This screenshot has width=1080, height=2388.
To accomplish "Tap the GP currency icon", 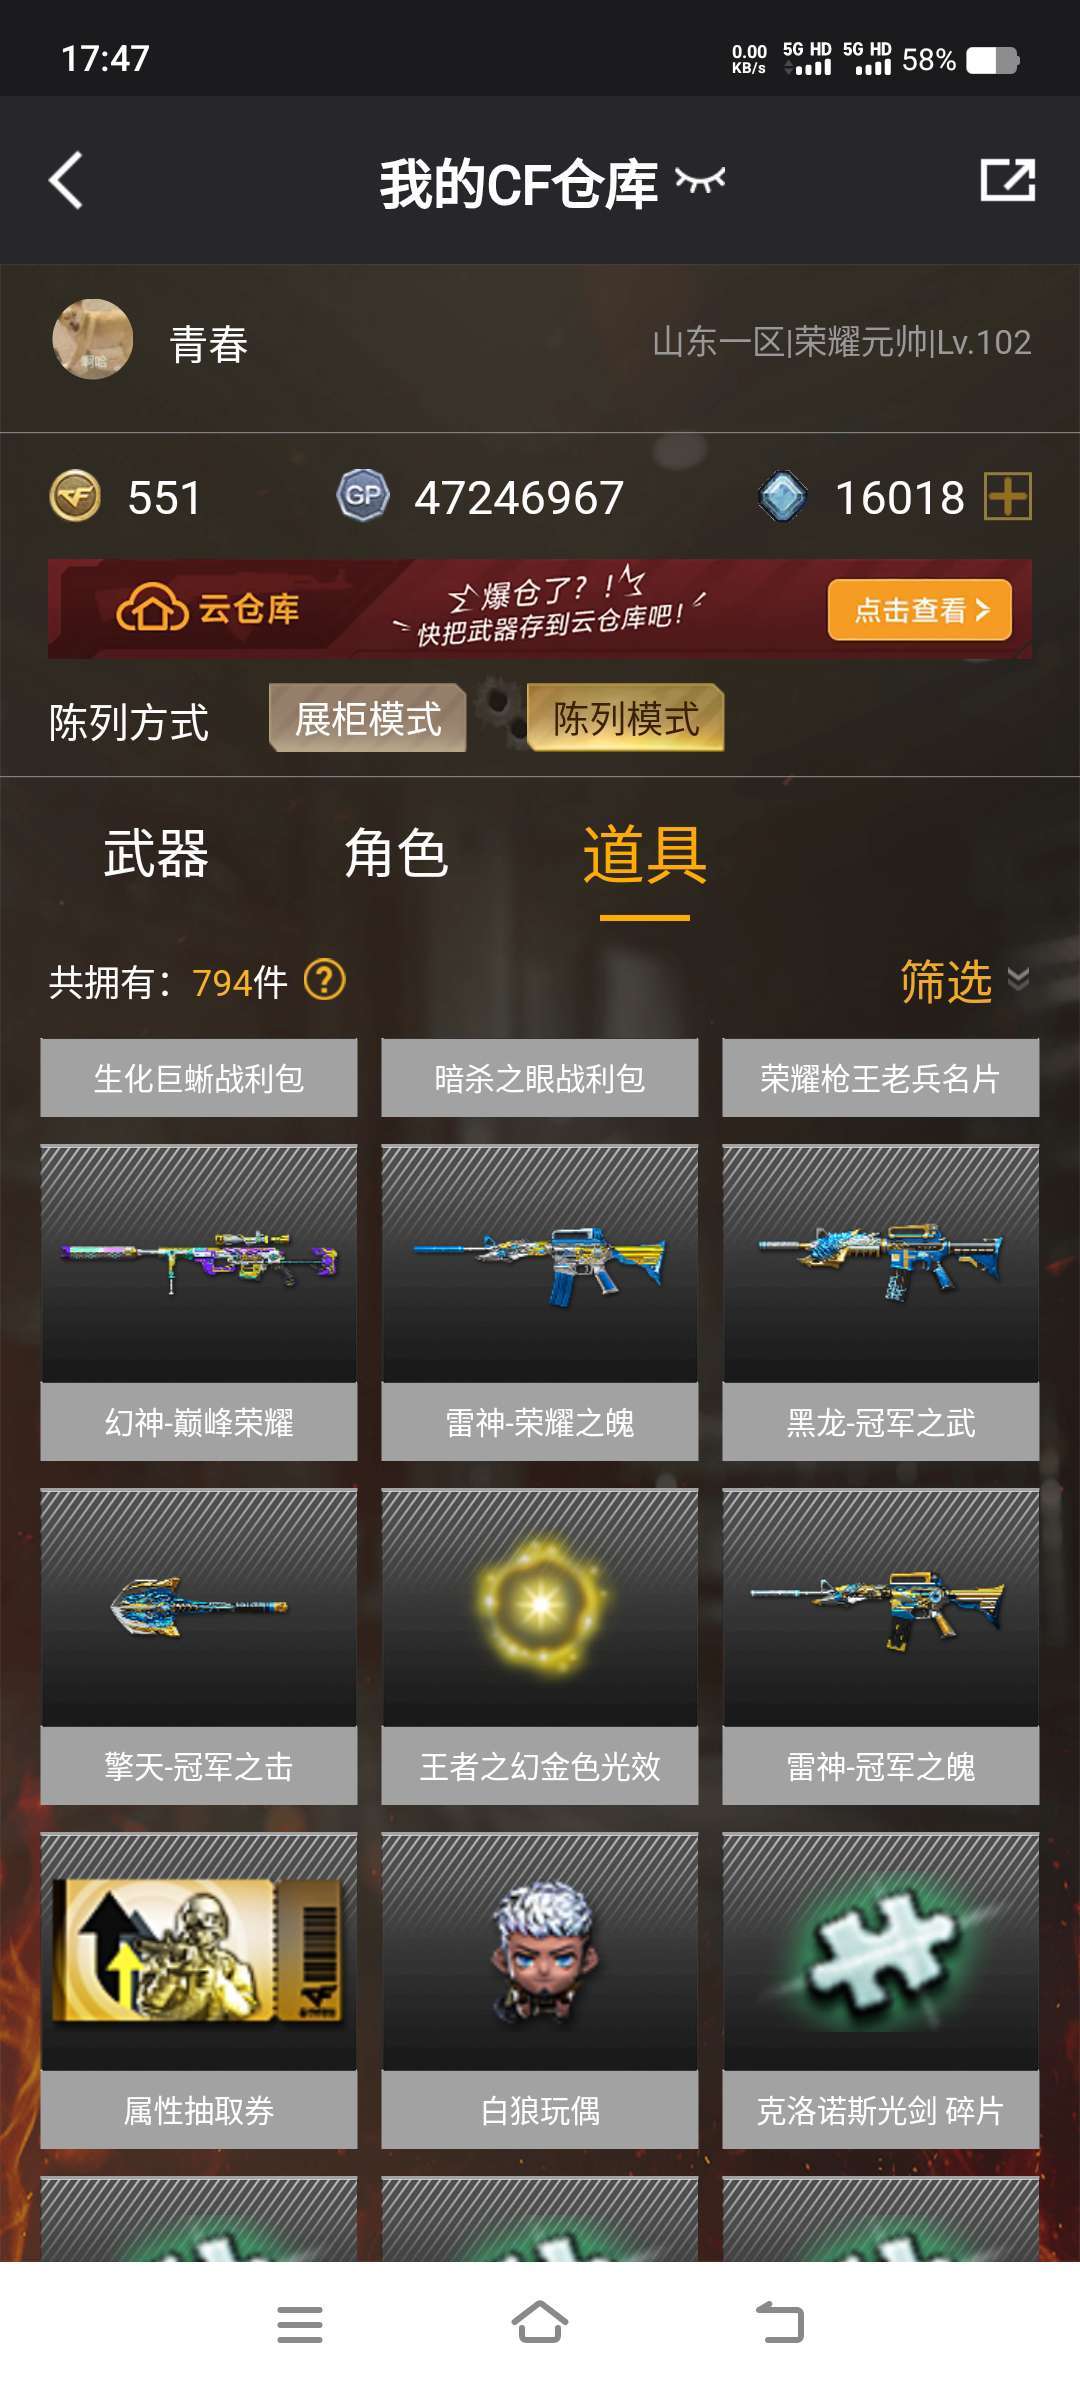I will coord(362,496).
